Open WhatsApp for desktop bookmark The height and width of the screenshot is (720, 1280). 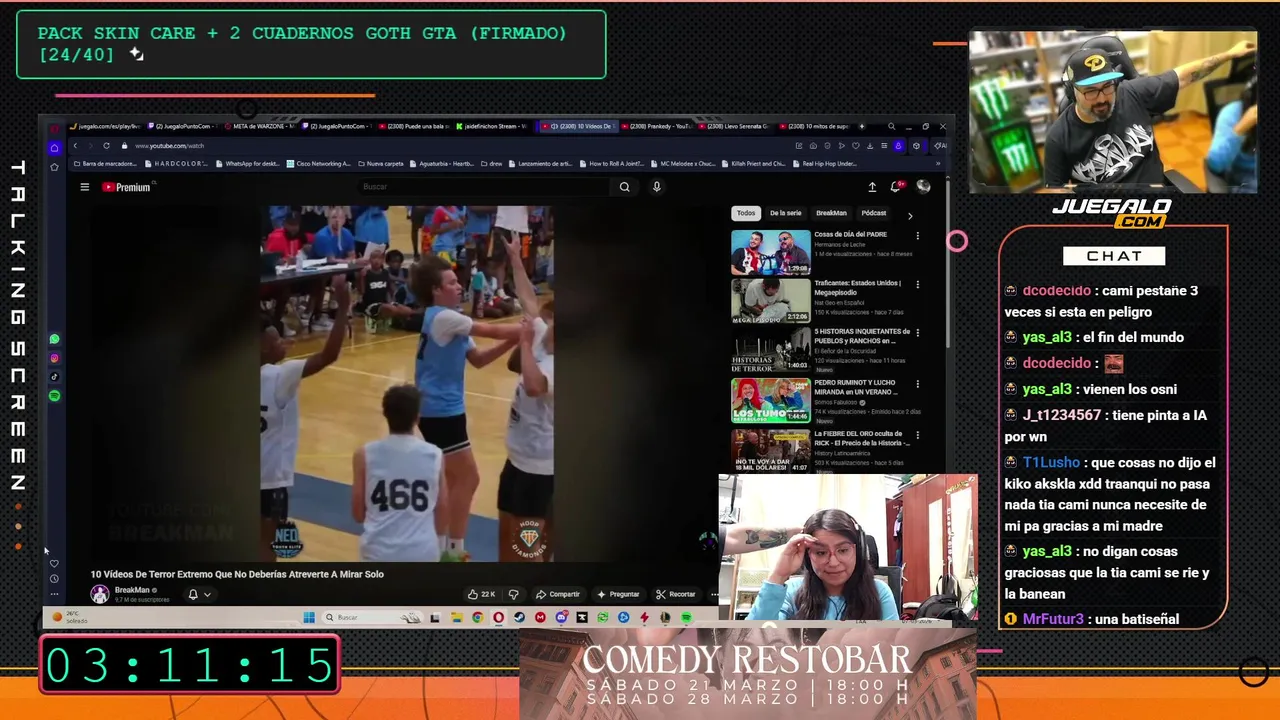[247, 164]
